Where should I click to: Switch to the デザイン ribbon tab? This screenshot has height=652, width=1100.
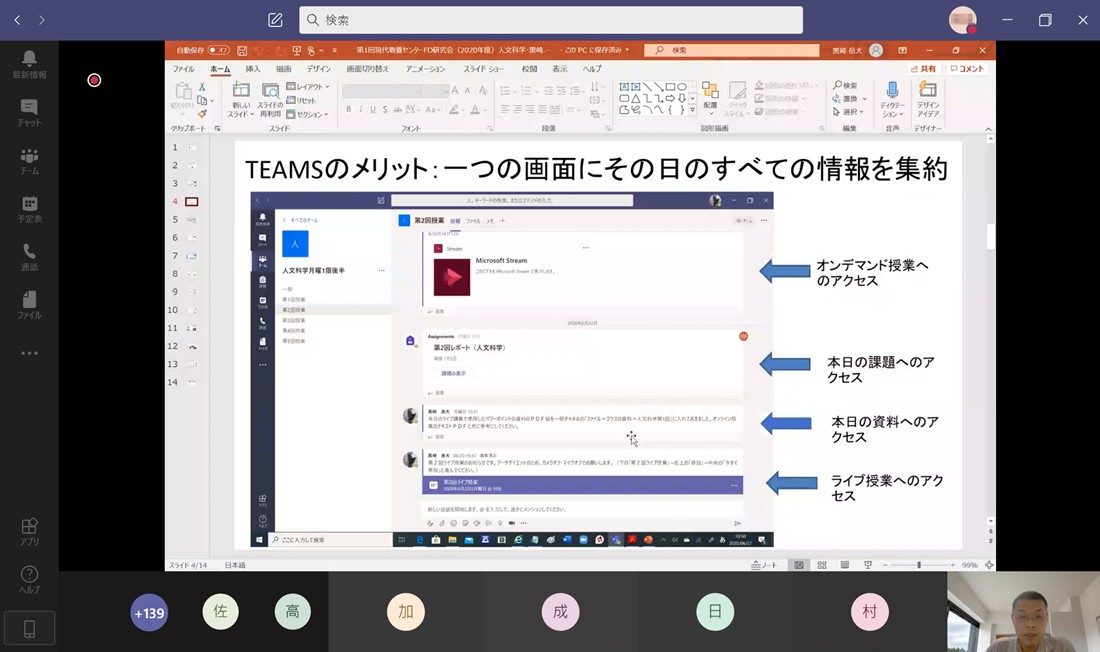[x=318, y=69]
